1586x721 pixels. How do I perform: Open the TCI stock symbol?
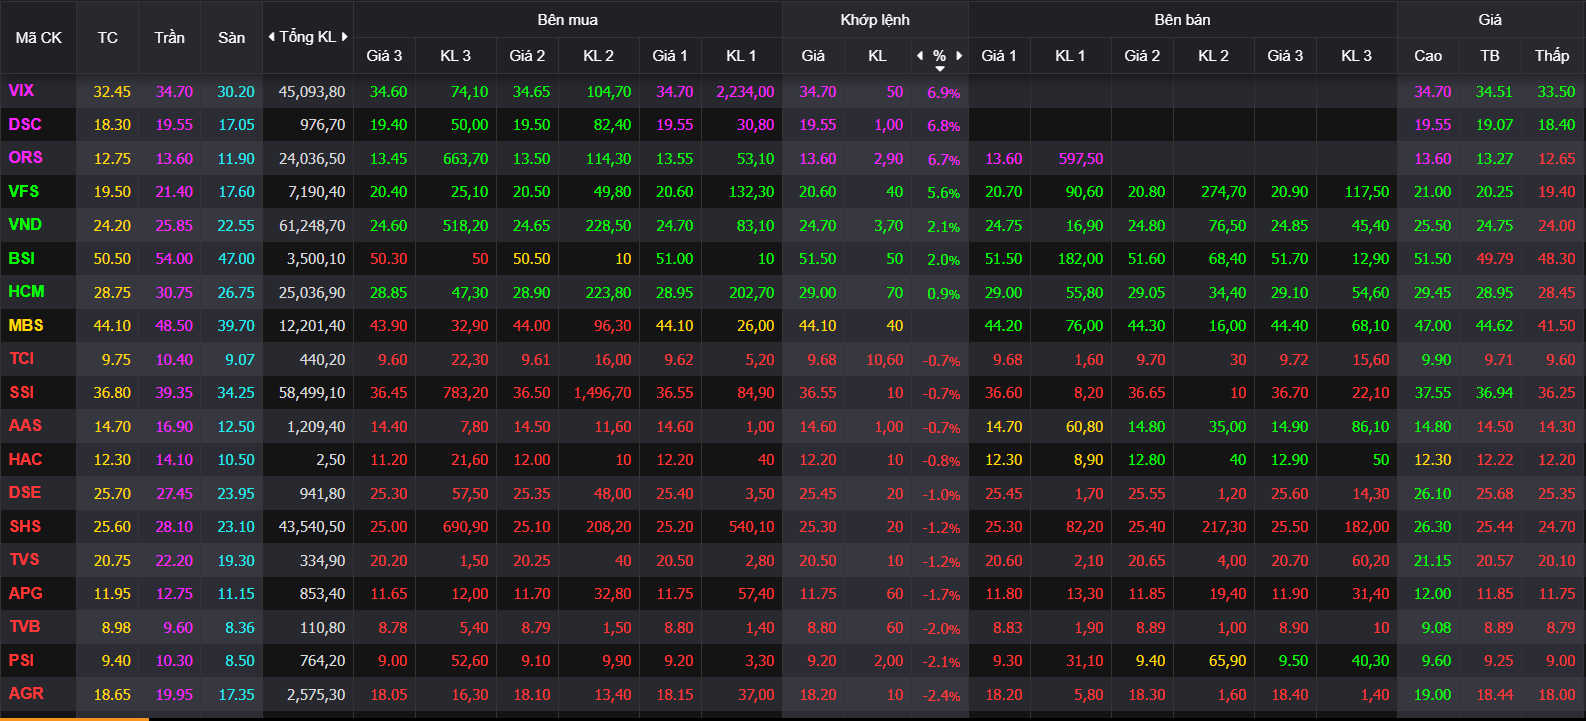click(21, 359)
